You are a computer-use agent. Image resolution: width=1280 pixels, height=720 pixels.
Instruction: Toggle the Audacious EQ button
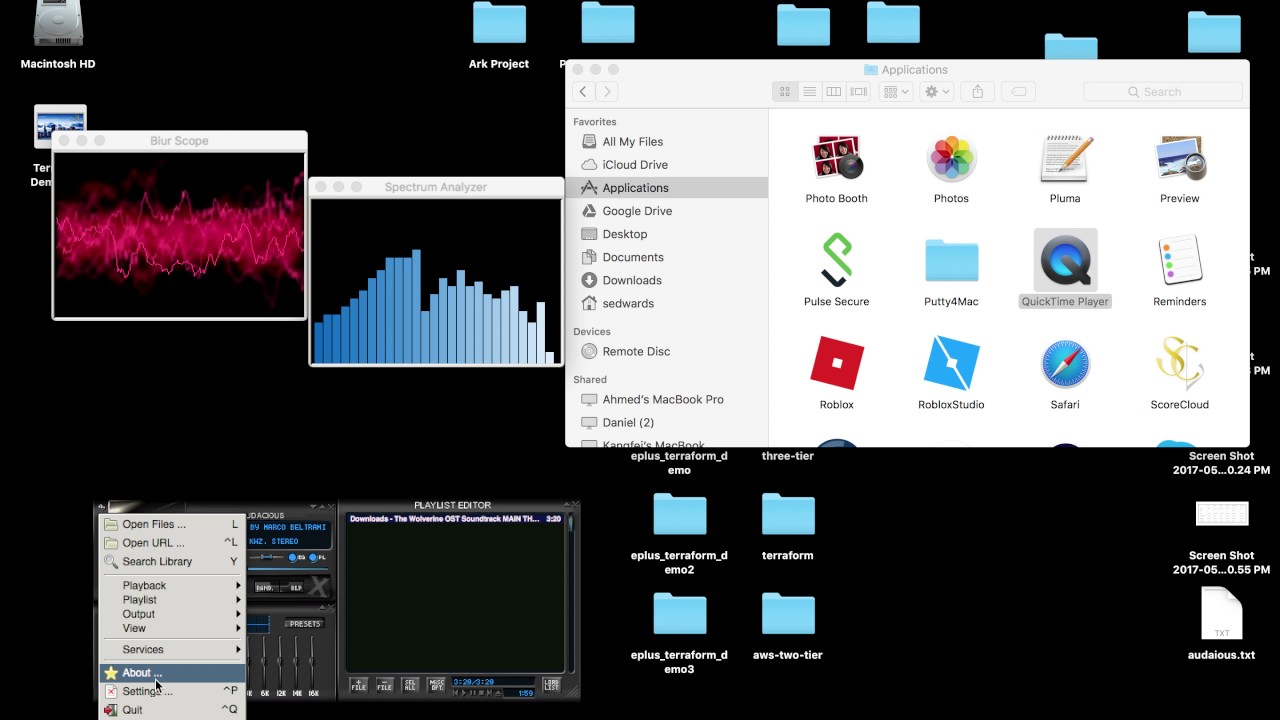coord(297,557)
